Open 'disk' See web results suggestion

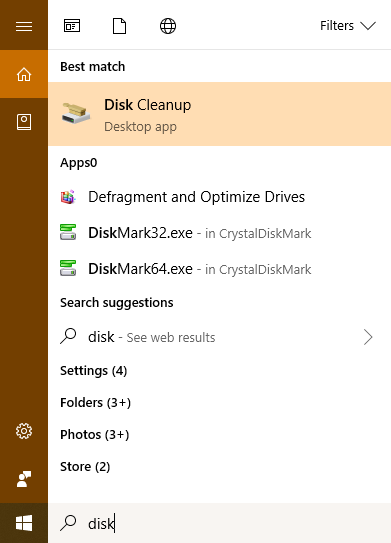click(220, 337)
